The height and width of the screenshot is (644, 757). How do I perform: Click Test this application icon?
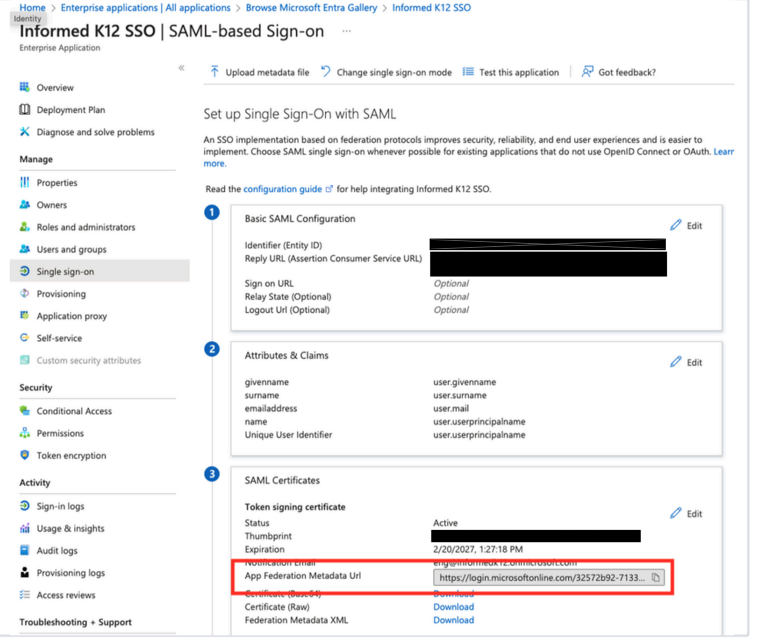tap(468, 72)
